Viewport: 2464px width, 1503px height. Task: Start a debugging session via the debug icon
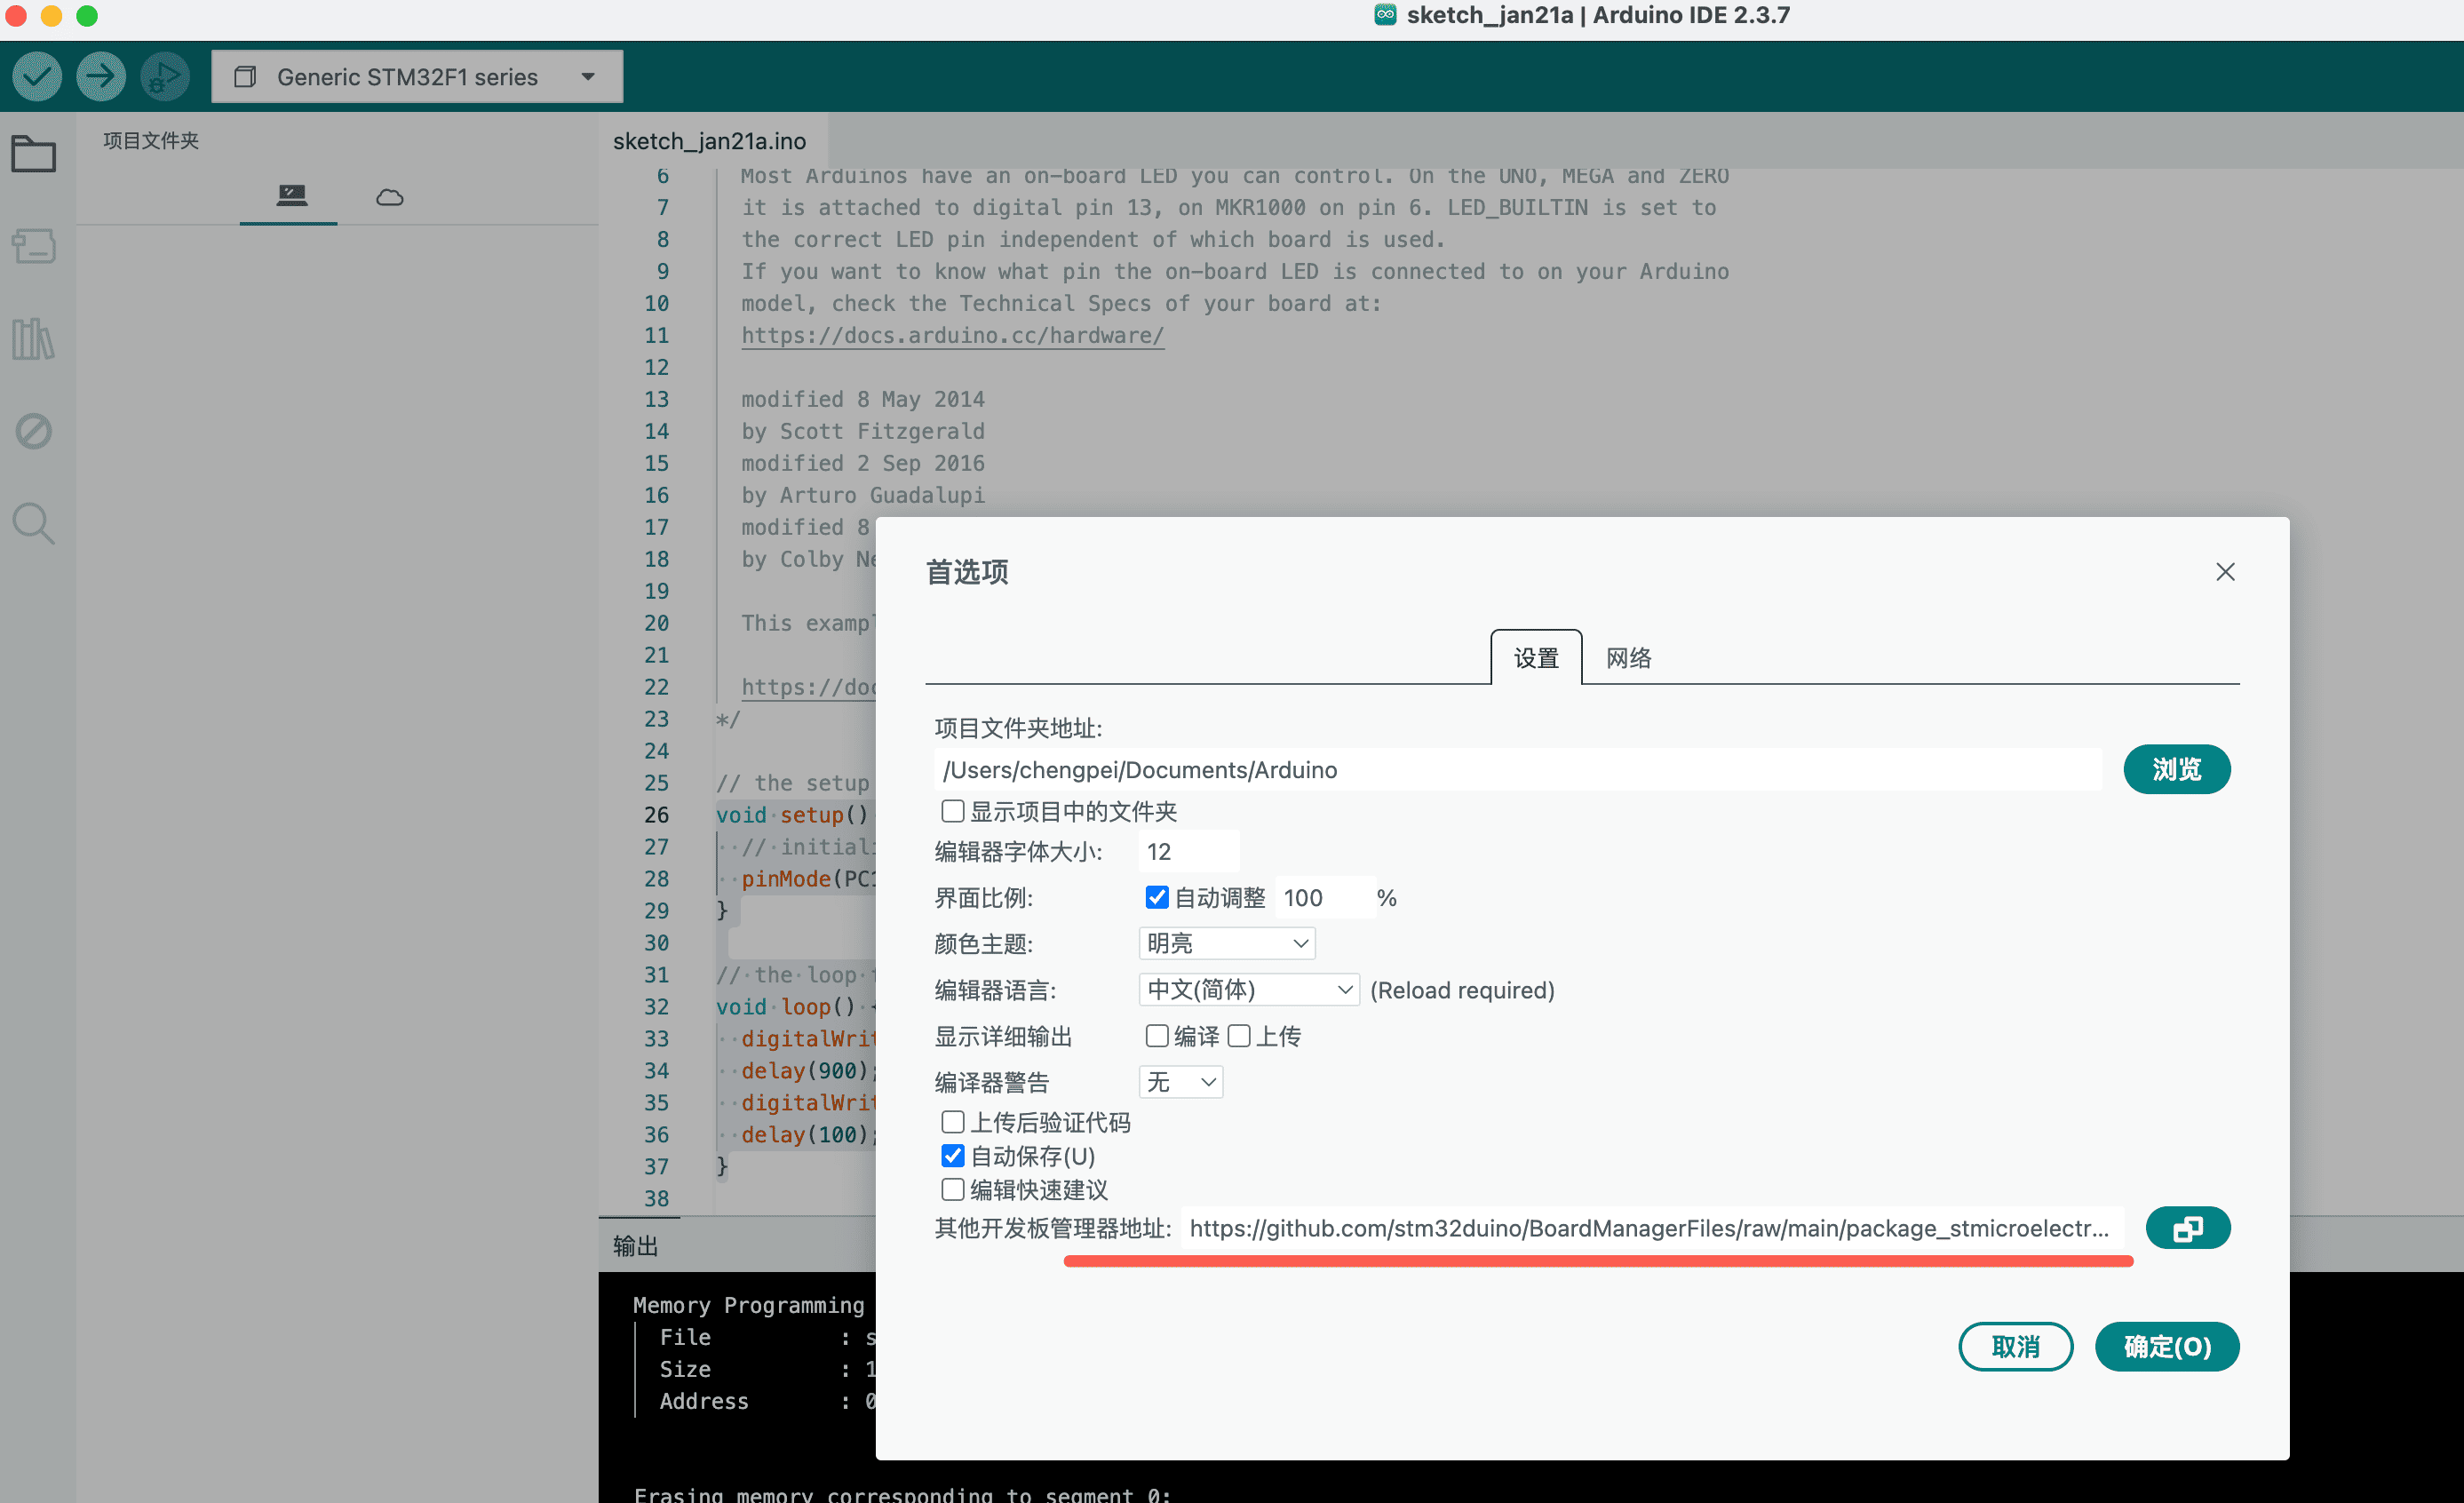pyautogui.click(x=164, y=76)
